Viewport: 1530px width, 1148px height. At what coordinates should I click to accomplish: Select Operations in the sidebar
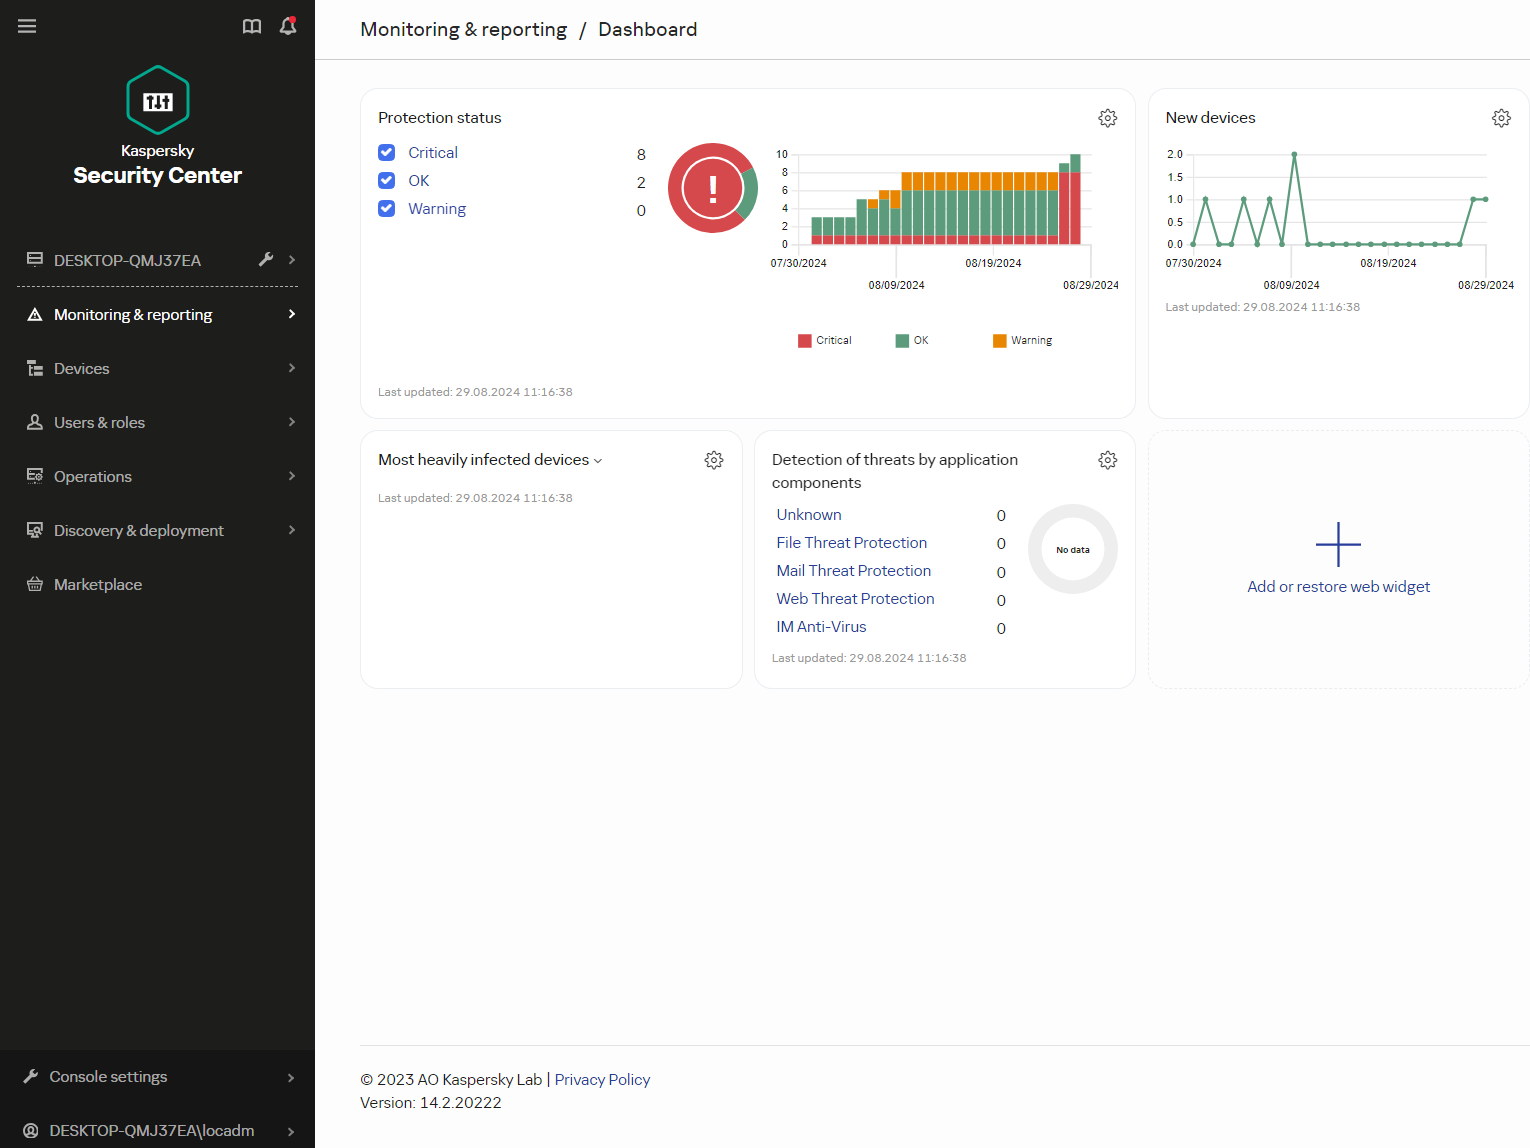pyautogui.click(x=93, y=476)
